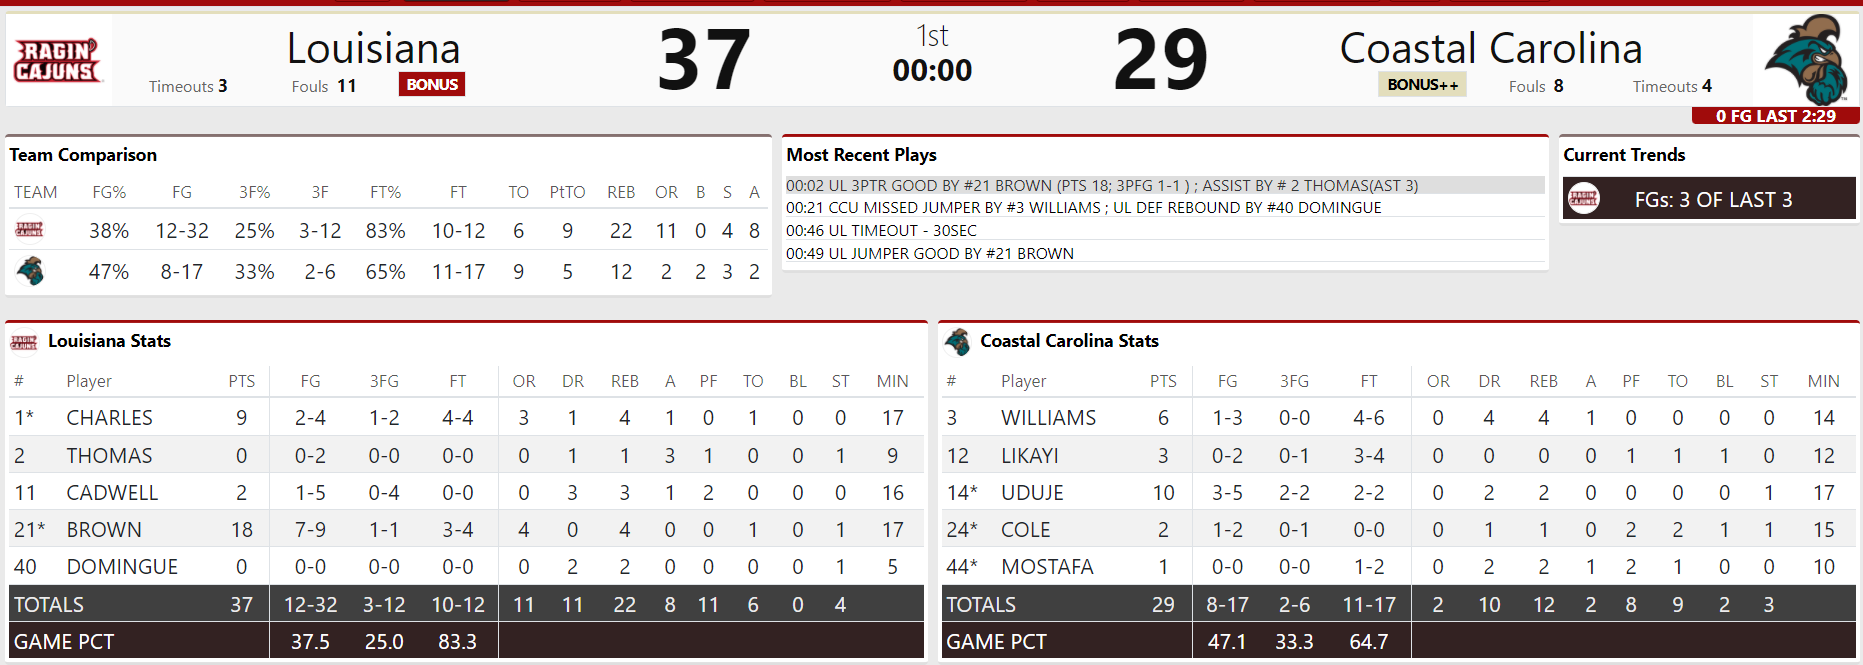Click the FGs: 3 OF LAST 3 trend bar
The image size is (1863, 665).
[x=1712, y=199]
